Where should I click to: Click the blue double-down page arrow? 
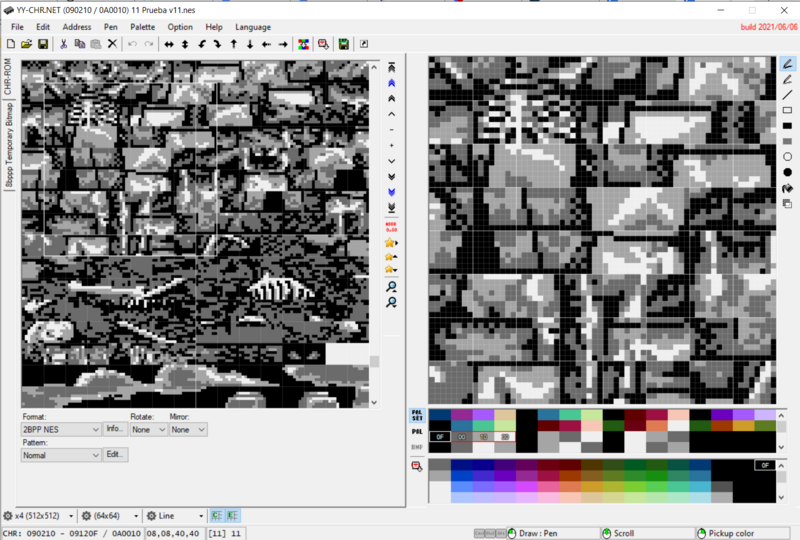pos(391,192)
